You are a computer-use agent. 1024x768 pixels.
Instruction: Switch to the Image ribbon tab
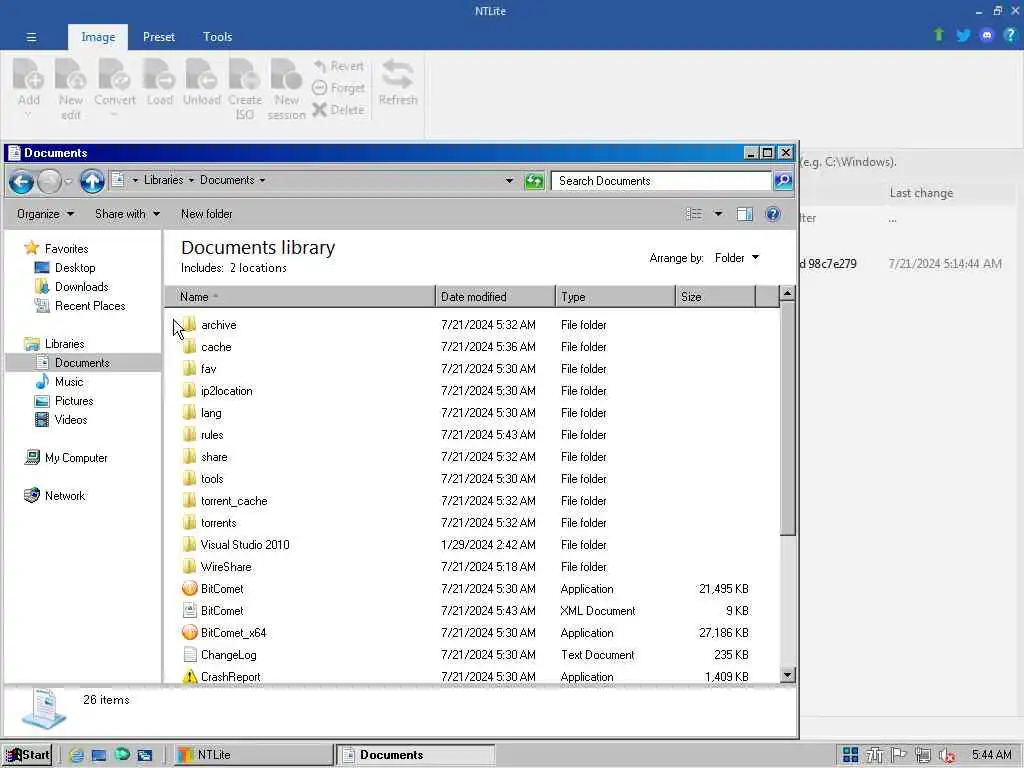coord(98,37)
